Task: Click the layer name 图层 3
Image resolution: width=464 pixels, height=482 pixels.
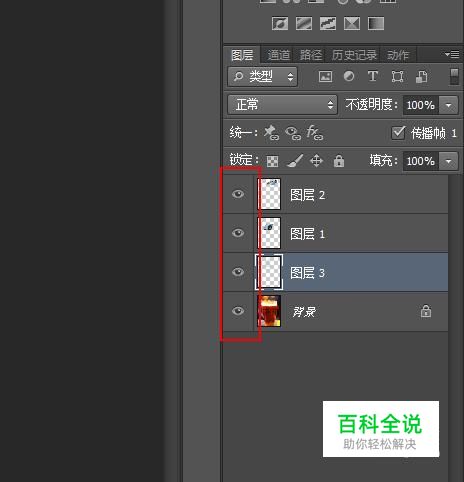Action: tap(307, 273)
